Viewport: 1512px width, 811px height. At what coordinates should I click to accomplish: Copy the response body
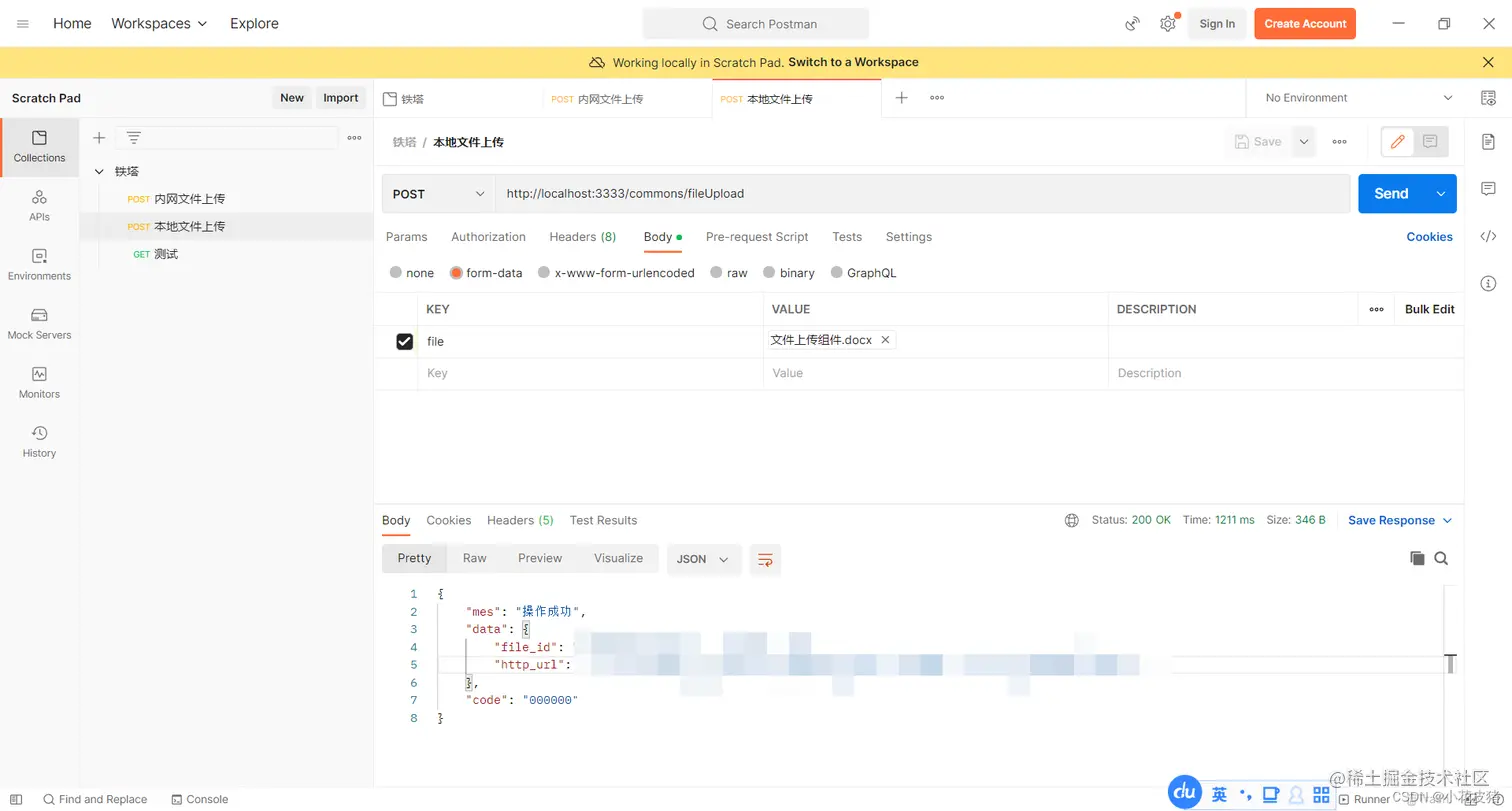[x=1417, y=559]
